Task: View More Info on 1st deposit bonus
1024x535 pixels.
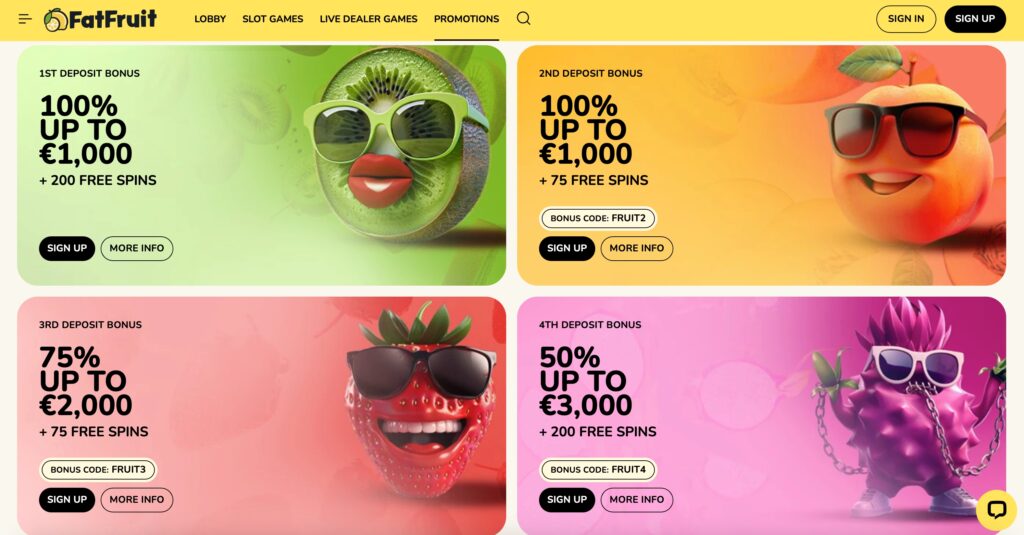Action: click(x=136, y=248)
